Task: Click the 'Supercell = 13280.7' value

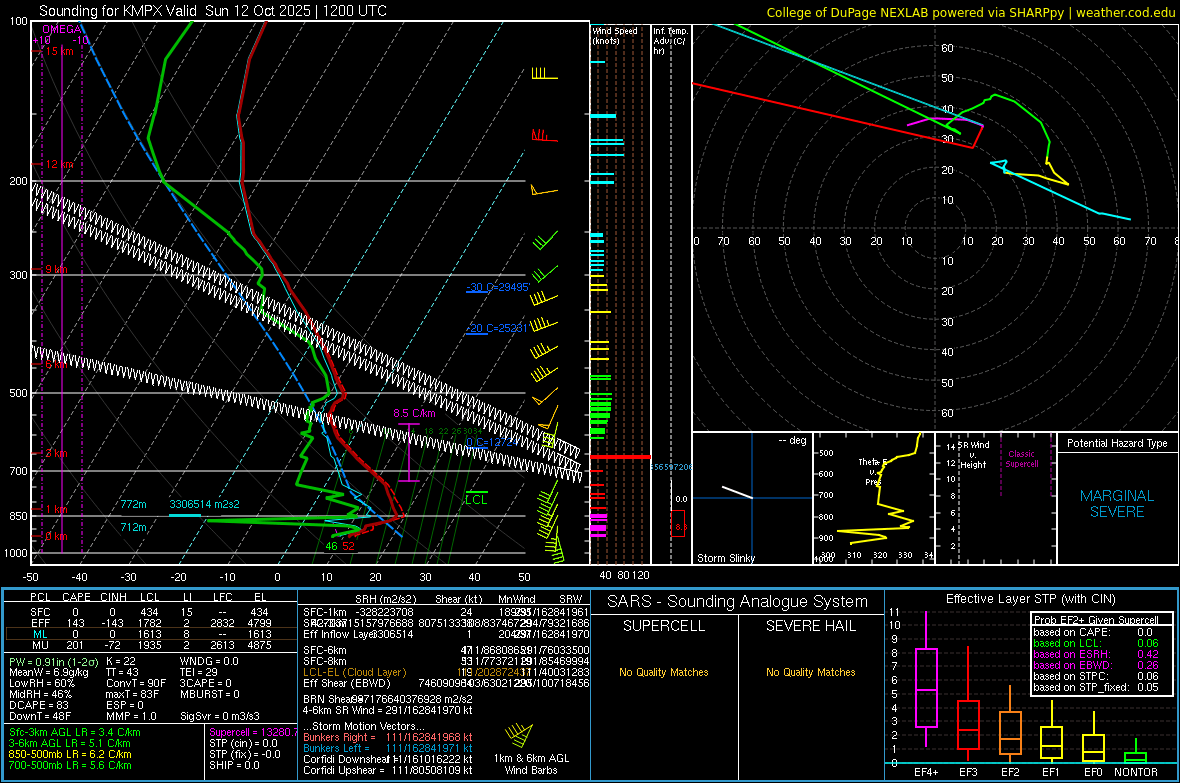Action: [253, 732]
